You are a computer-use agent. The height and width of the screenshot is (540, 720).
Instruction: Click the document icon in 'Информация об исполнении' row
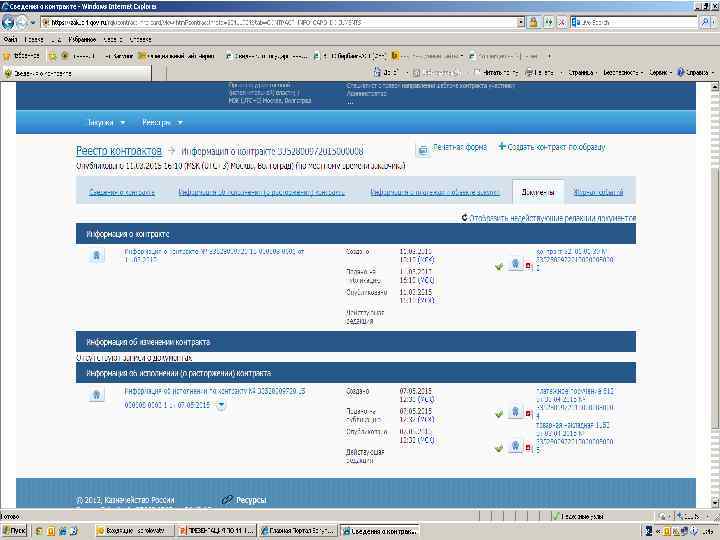click(96, 395)
